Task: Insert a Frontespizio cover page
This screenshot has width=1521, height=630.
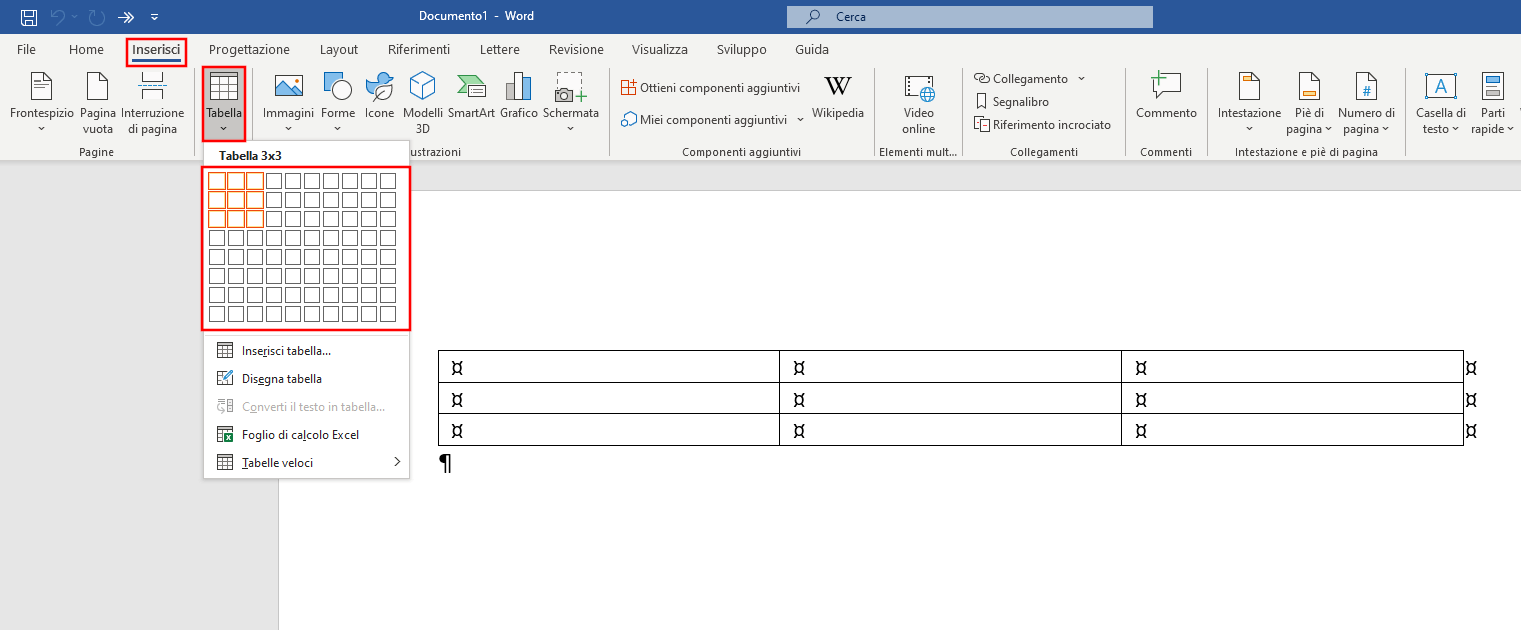Action: pos(42,103)
